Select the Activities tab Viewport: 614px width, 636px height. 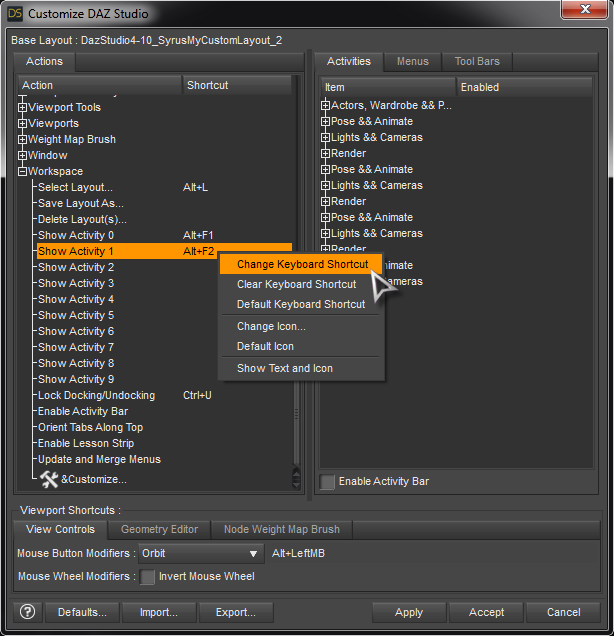349,61
